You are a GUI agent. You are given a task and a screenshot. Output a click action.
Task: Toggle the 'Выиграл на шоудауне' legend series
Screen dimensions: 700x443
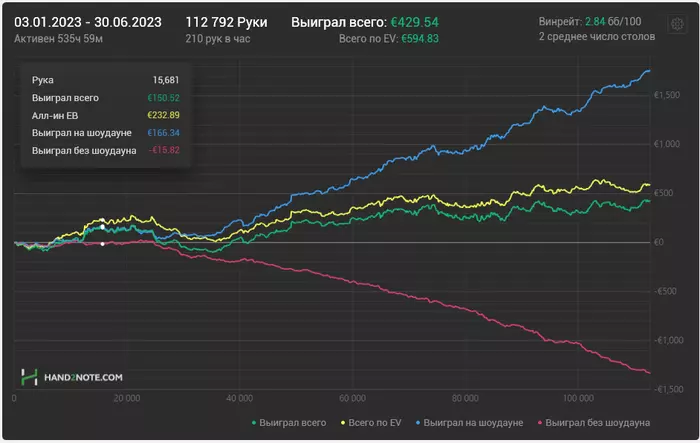469,422
